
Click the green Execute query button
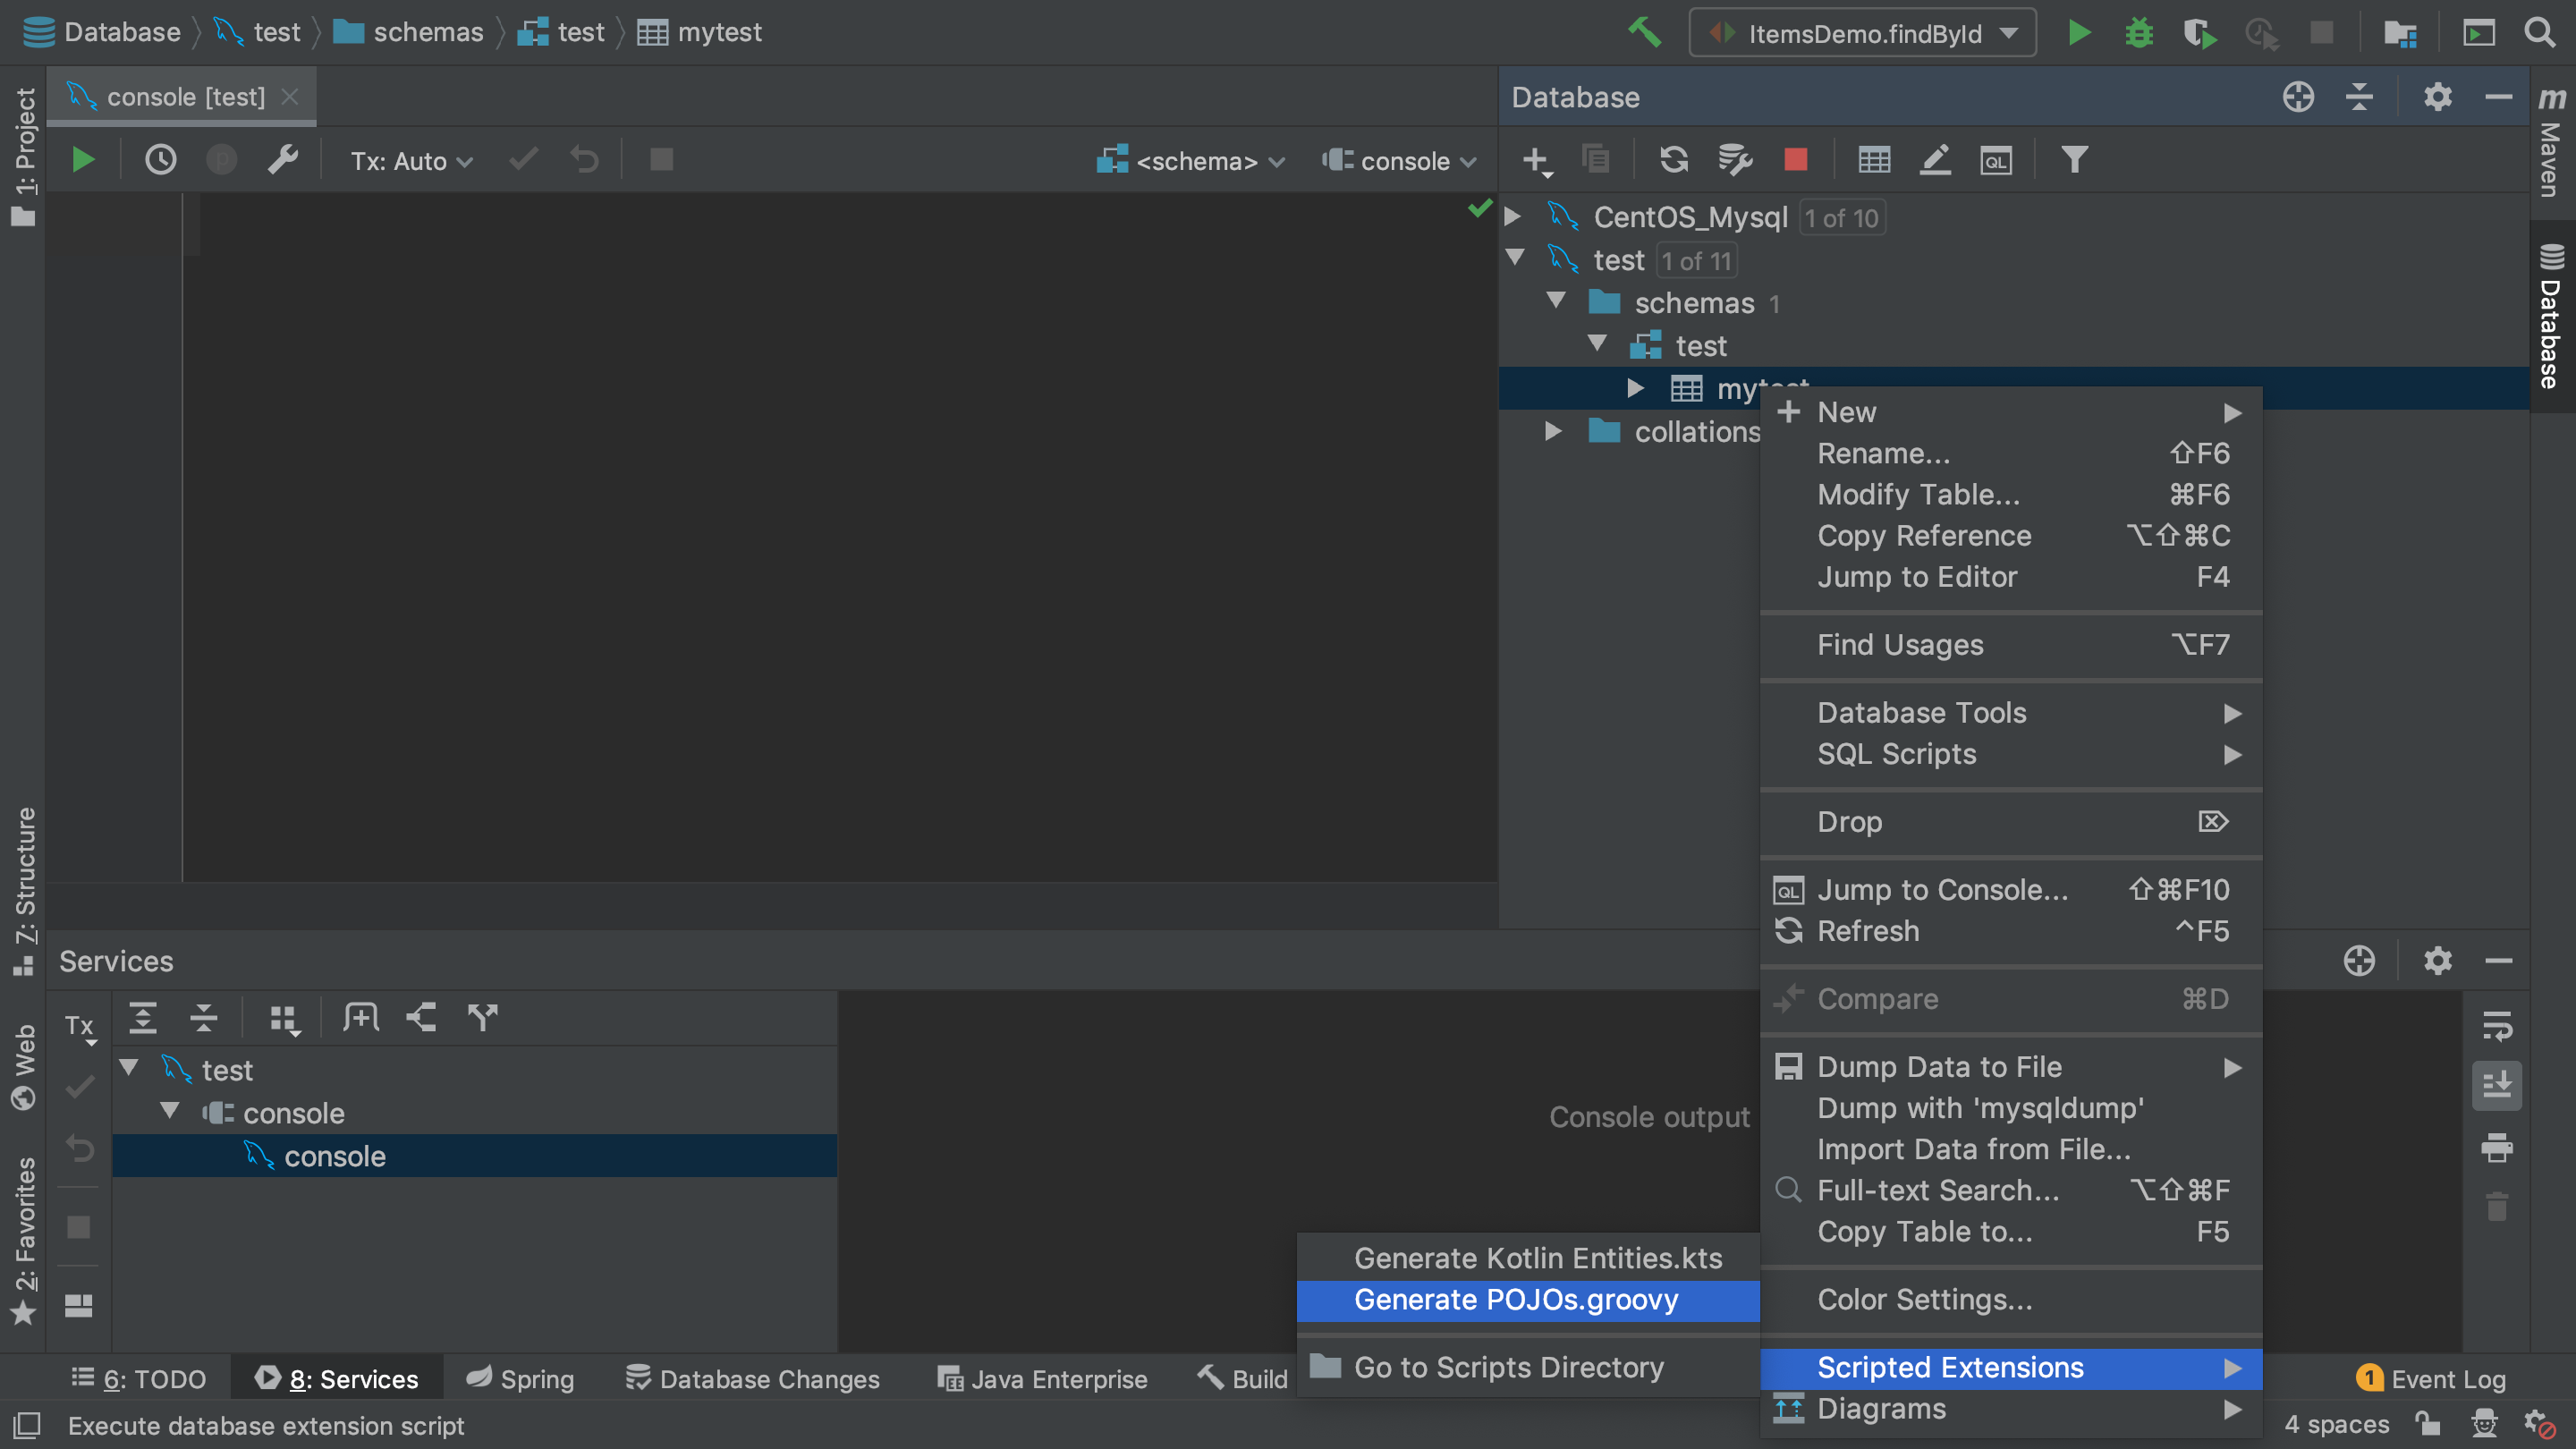click(83, 160)
